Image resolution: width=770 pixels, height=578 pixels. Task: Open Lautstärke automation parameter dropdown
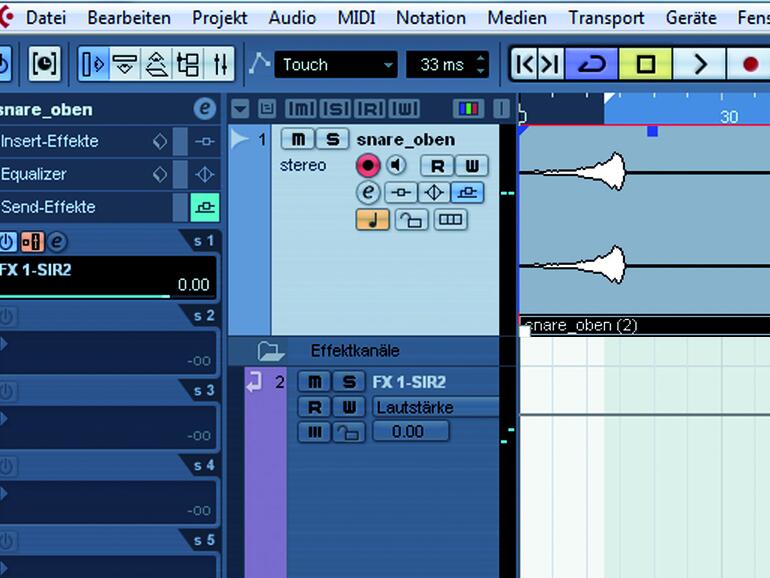coord(435,408)
